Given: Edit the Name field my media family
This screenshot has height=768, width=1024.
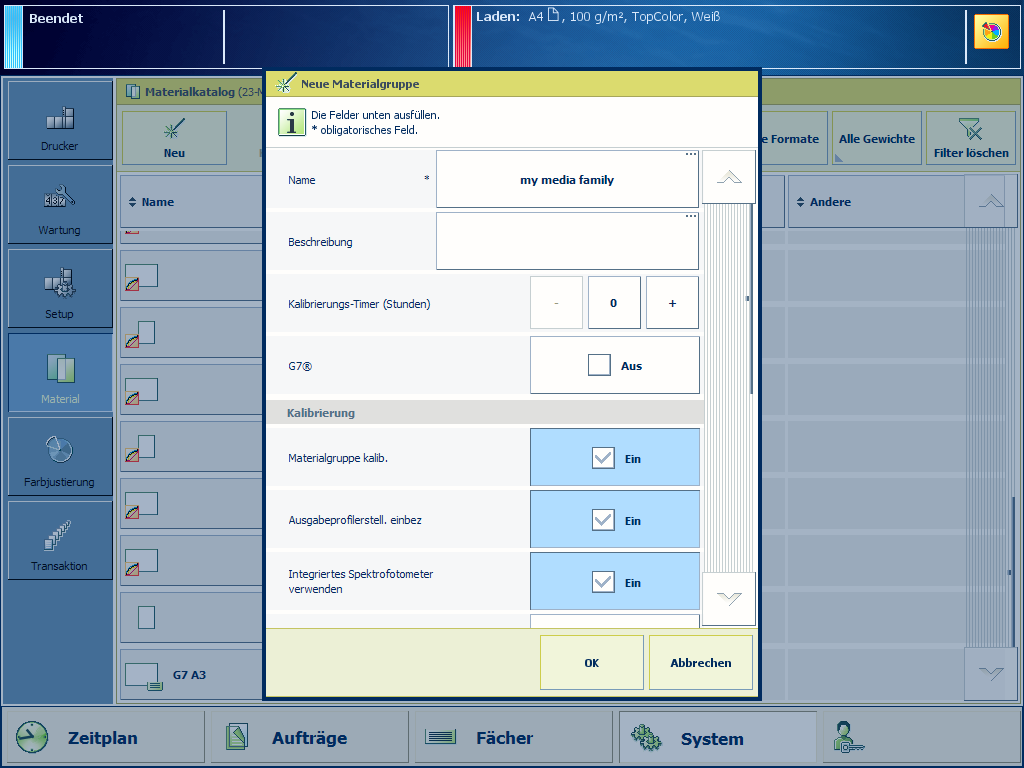Looking at the screenshot, I should pos(567,180).
